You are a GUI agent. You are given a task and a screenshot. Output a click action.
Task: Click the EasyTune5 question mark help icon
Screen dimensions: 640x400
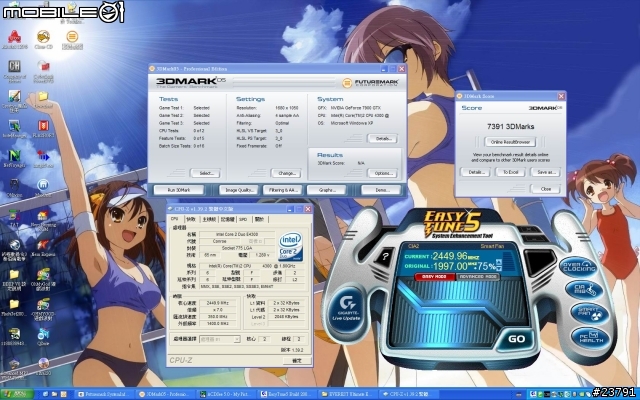pyautogui.click(x=384, y=257)
